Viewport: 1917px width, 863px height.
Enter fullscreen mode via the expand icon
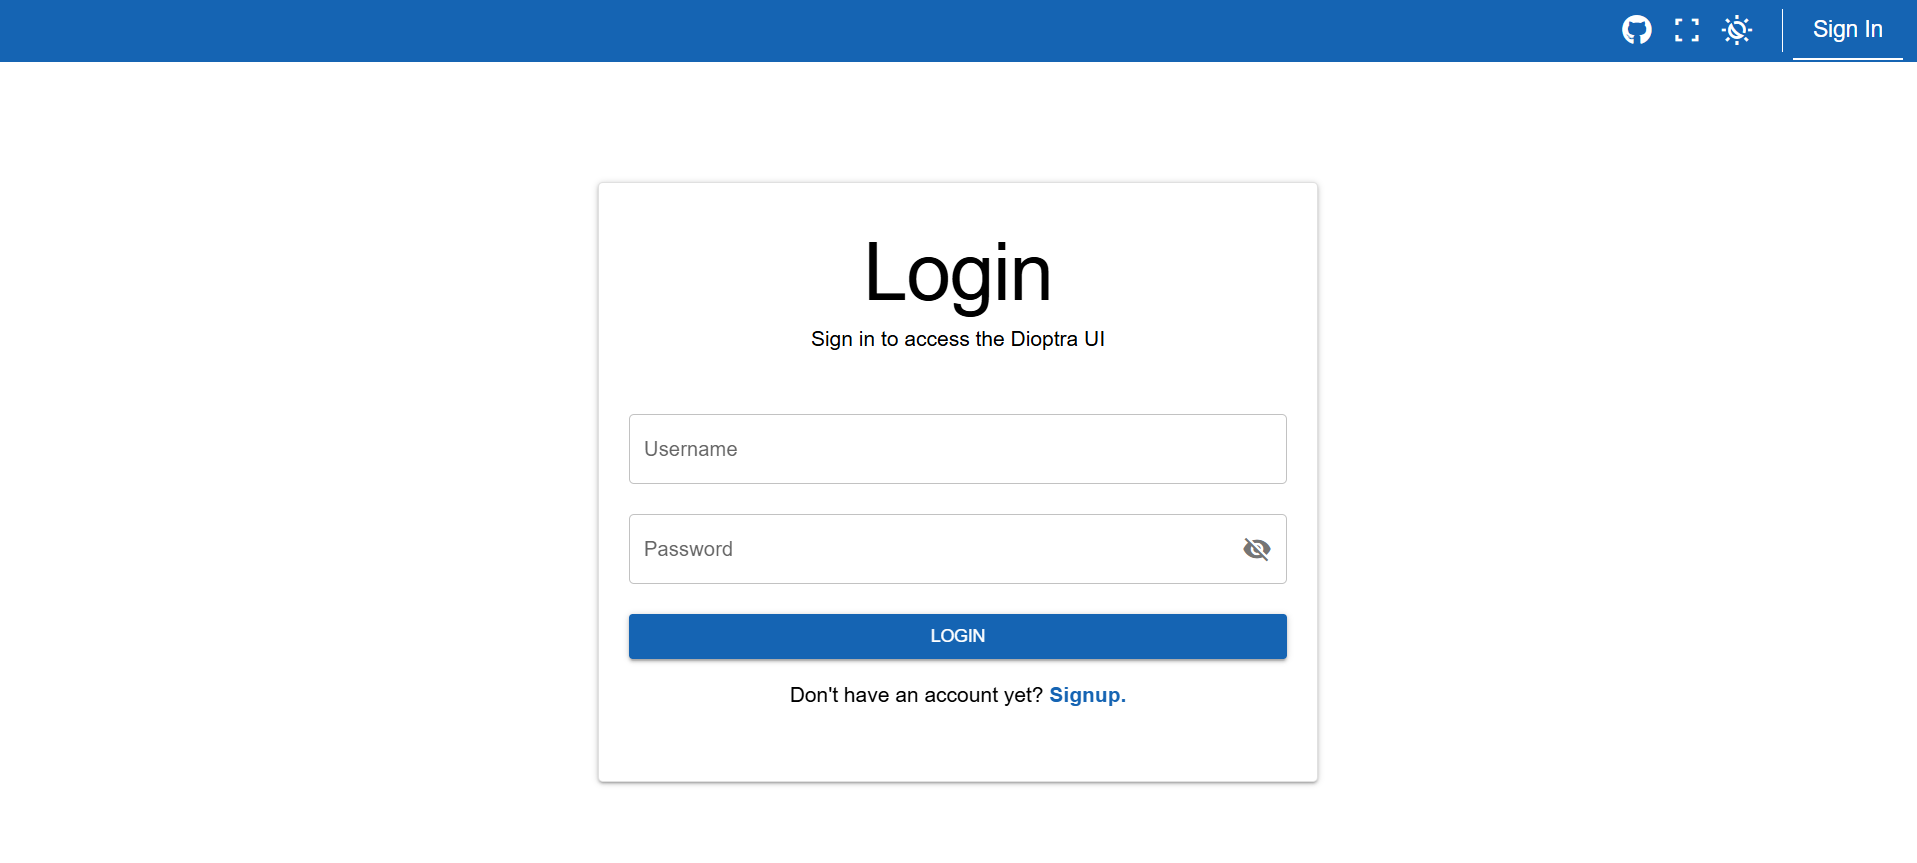pos(1687,30)
